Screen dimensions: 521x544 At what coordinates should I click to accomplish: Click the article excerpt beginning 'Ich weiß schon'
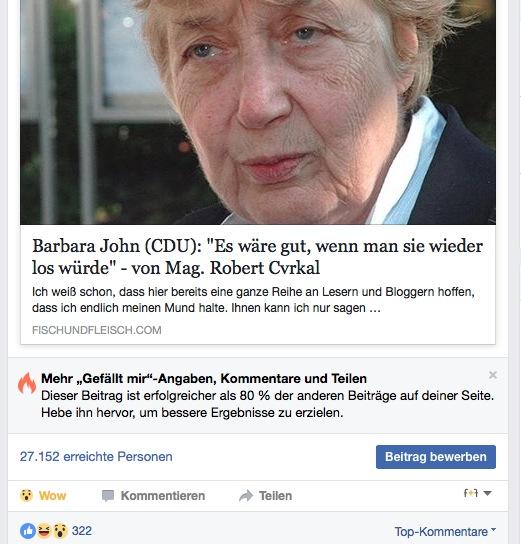point(253,300)
